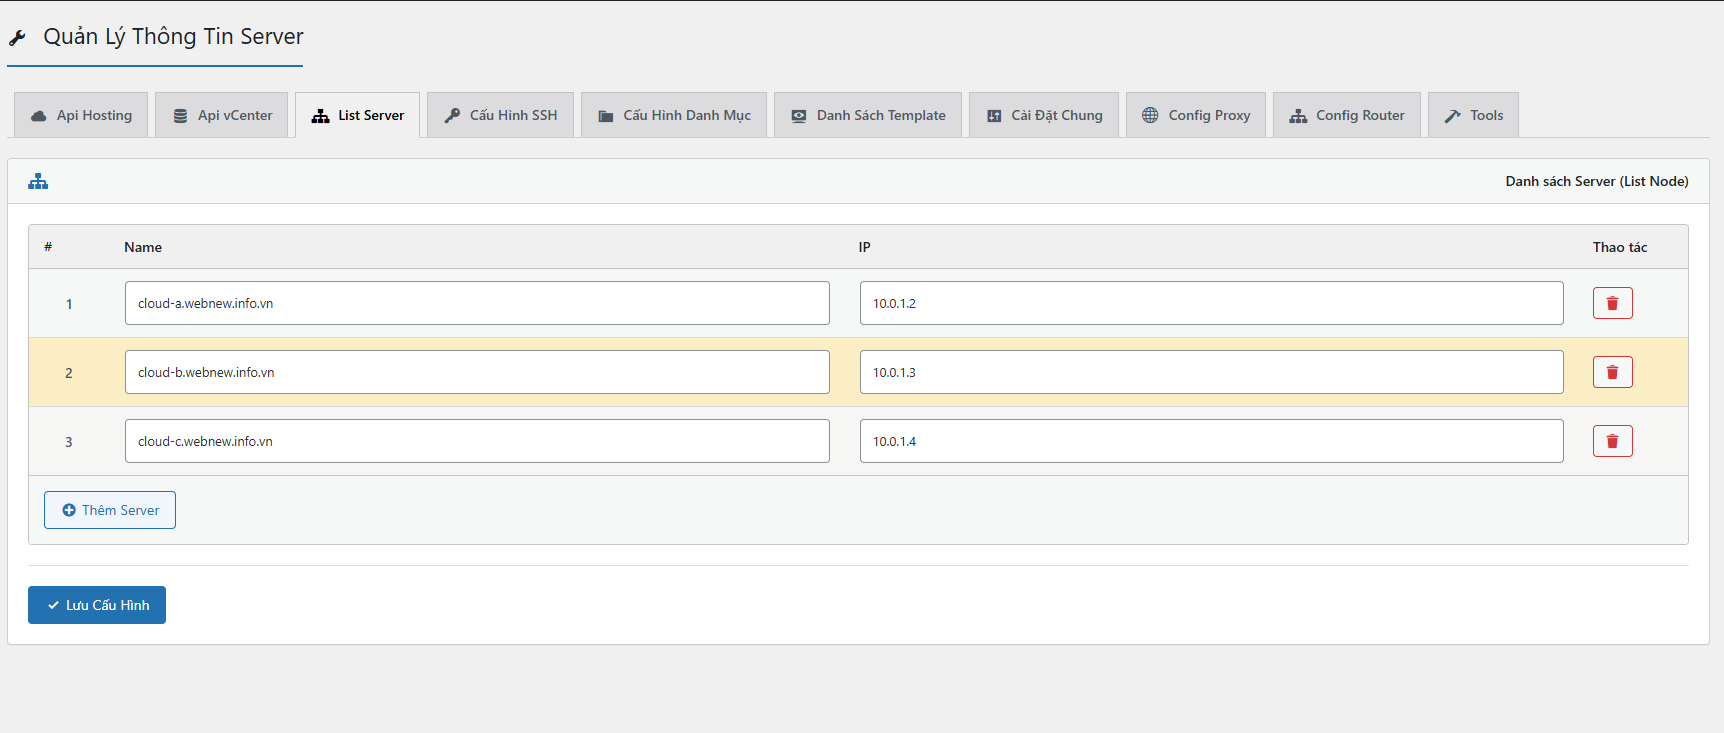
Task: Click the wrench icon beside page title
Action: (17, 38)
